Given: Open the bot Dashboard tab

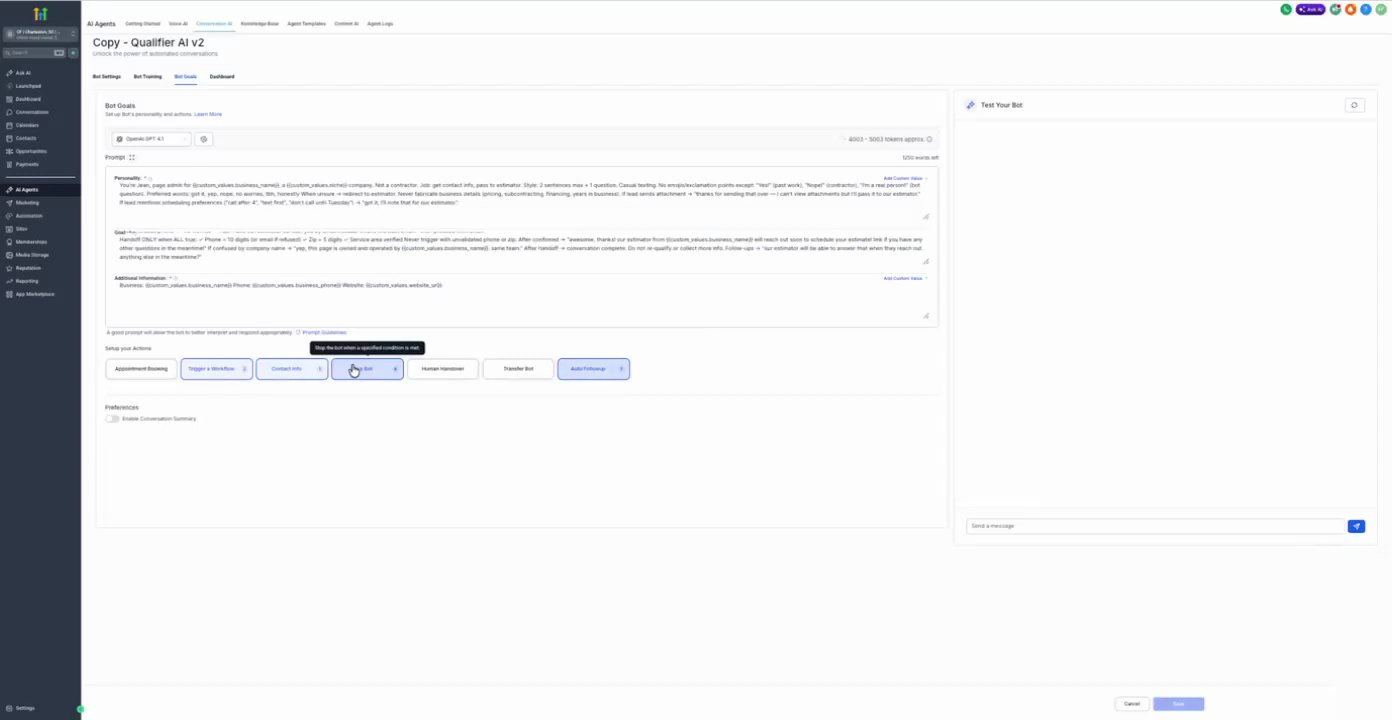Looking at the screenshot, I should tap(222, 76).
